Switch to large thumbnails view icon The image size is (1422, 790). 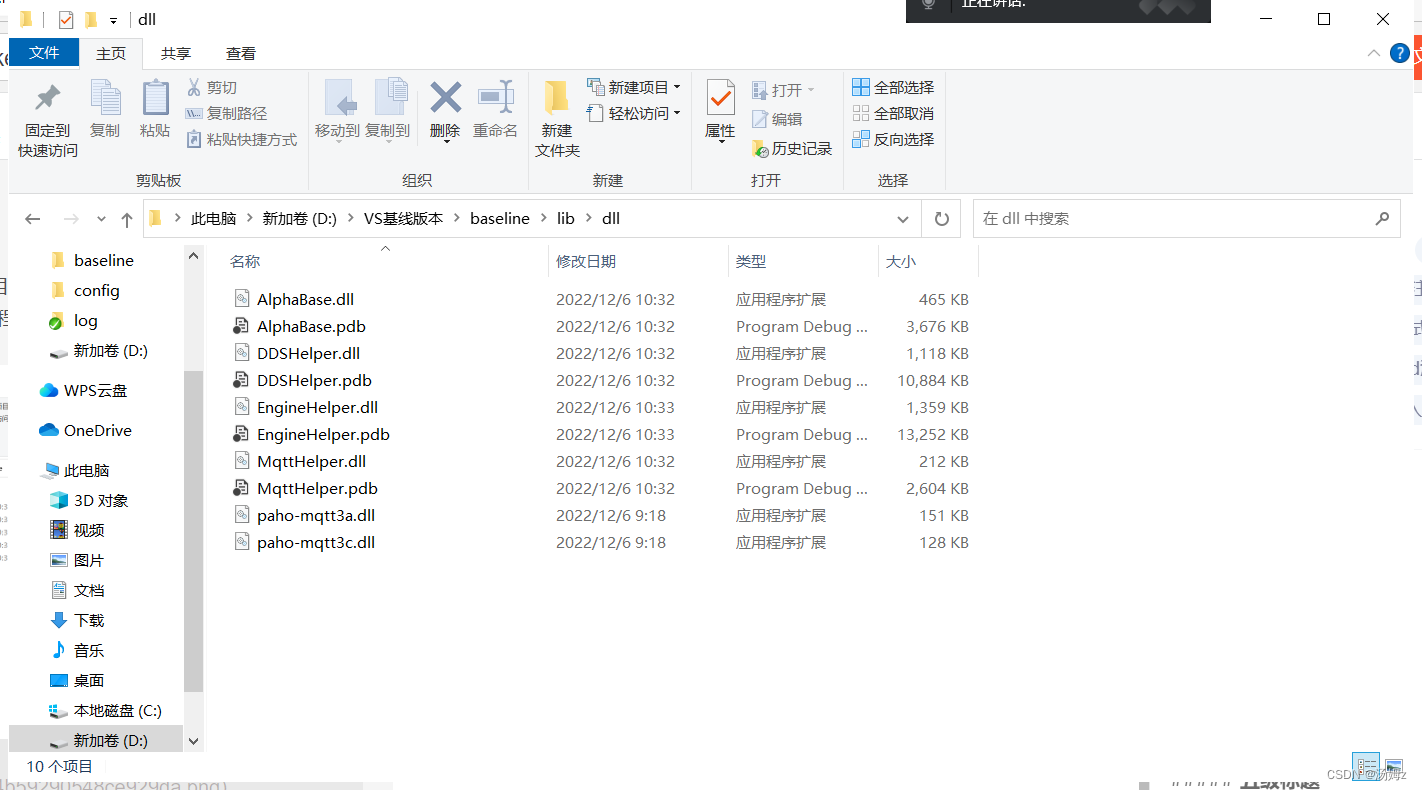tap(1394, 767)
